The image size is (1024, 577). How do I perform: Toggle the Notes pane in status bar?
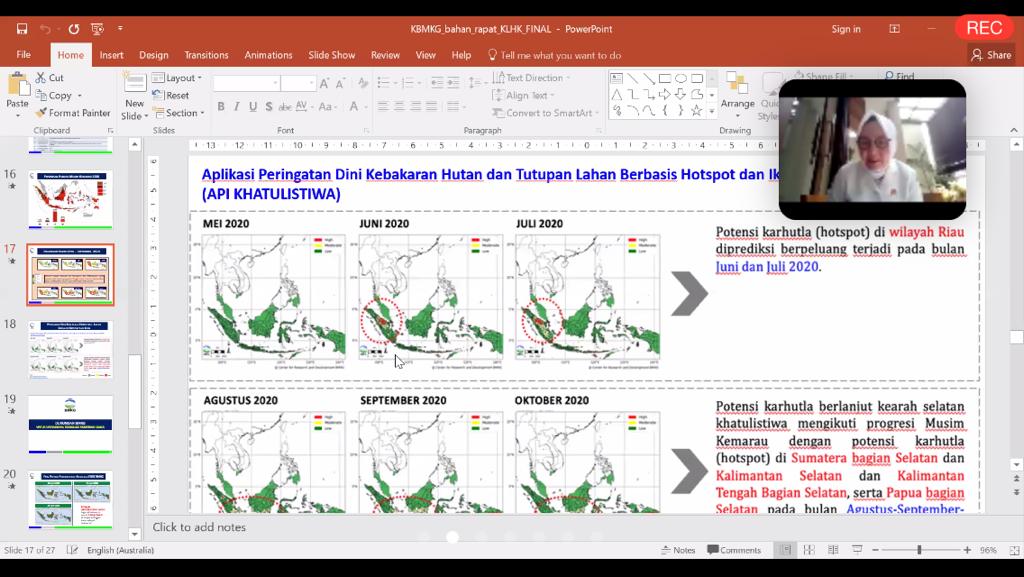[x=678, y=550]
